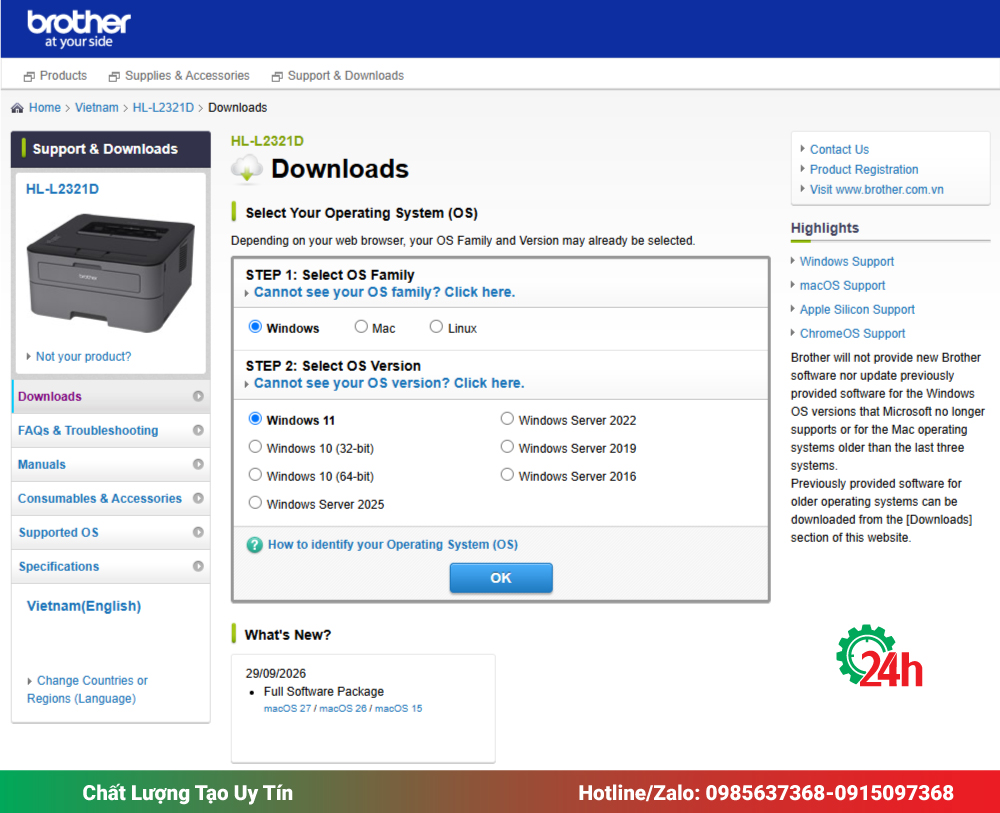Viewport: 1000px width, 813px height.
Task: Click the Support & Downloads window icon
Action: click(x=277, y=77)
